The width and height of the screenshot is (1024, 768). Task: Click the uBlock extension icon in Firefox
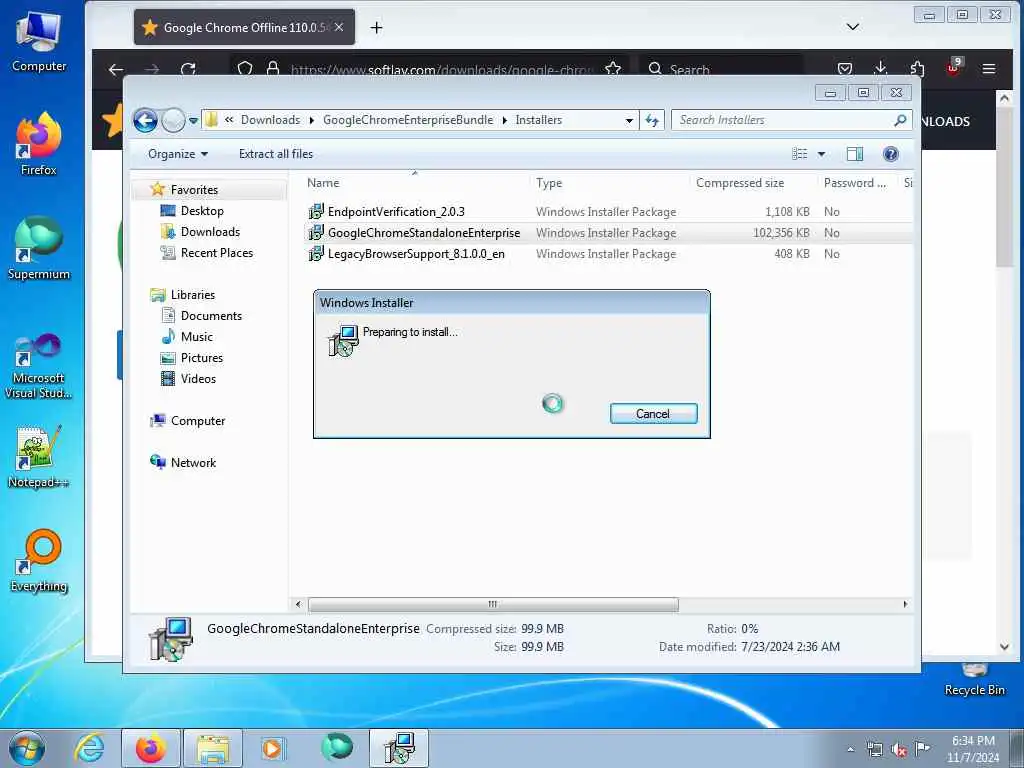click(x=953, y=67)
